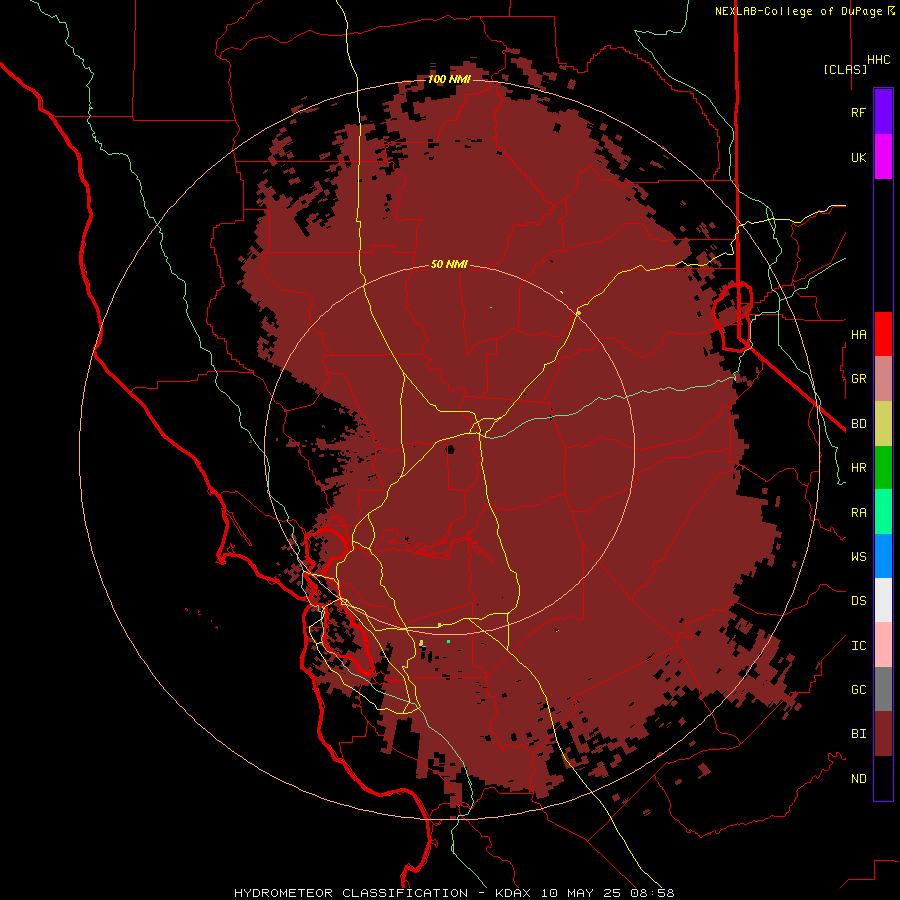Image resolution: width=900 pixels, height=900 pixels.
Task: Click the HR legend label
Action: [x=858, y=468]
